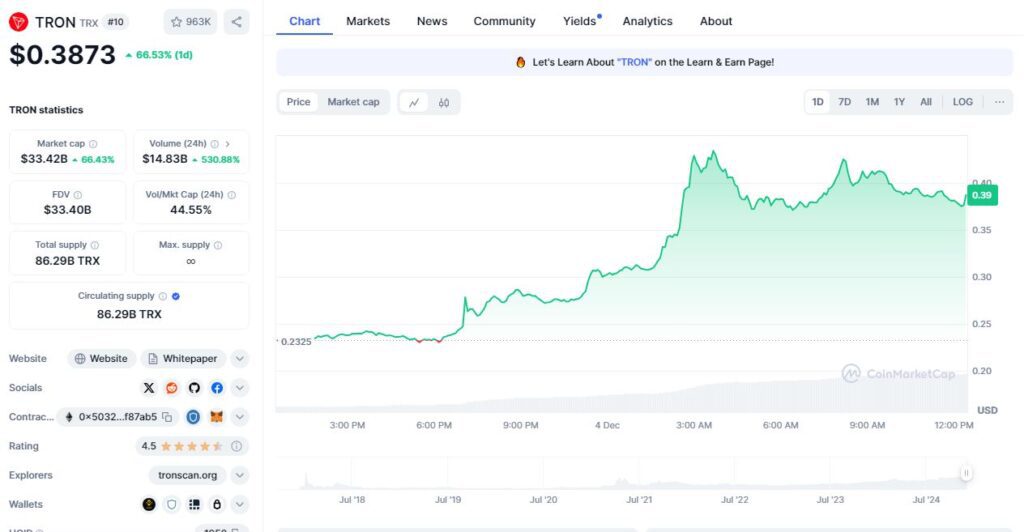
Task: Click Total supply info icon
Action: pos(95,245)
